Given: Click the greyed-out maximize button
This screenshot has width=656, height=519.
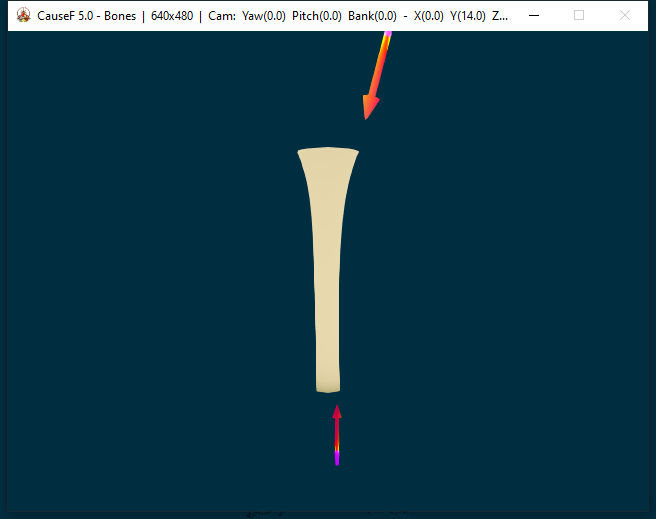Looking at the screenshot, I should point(579,16).
